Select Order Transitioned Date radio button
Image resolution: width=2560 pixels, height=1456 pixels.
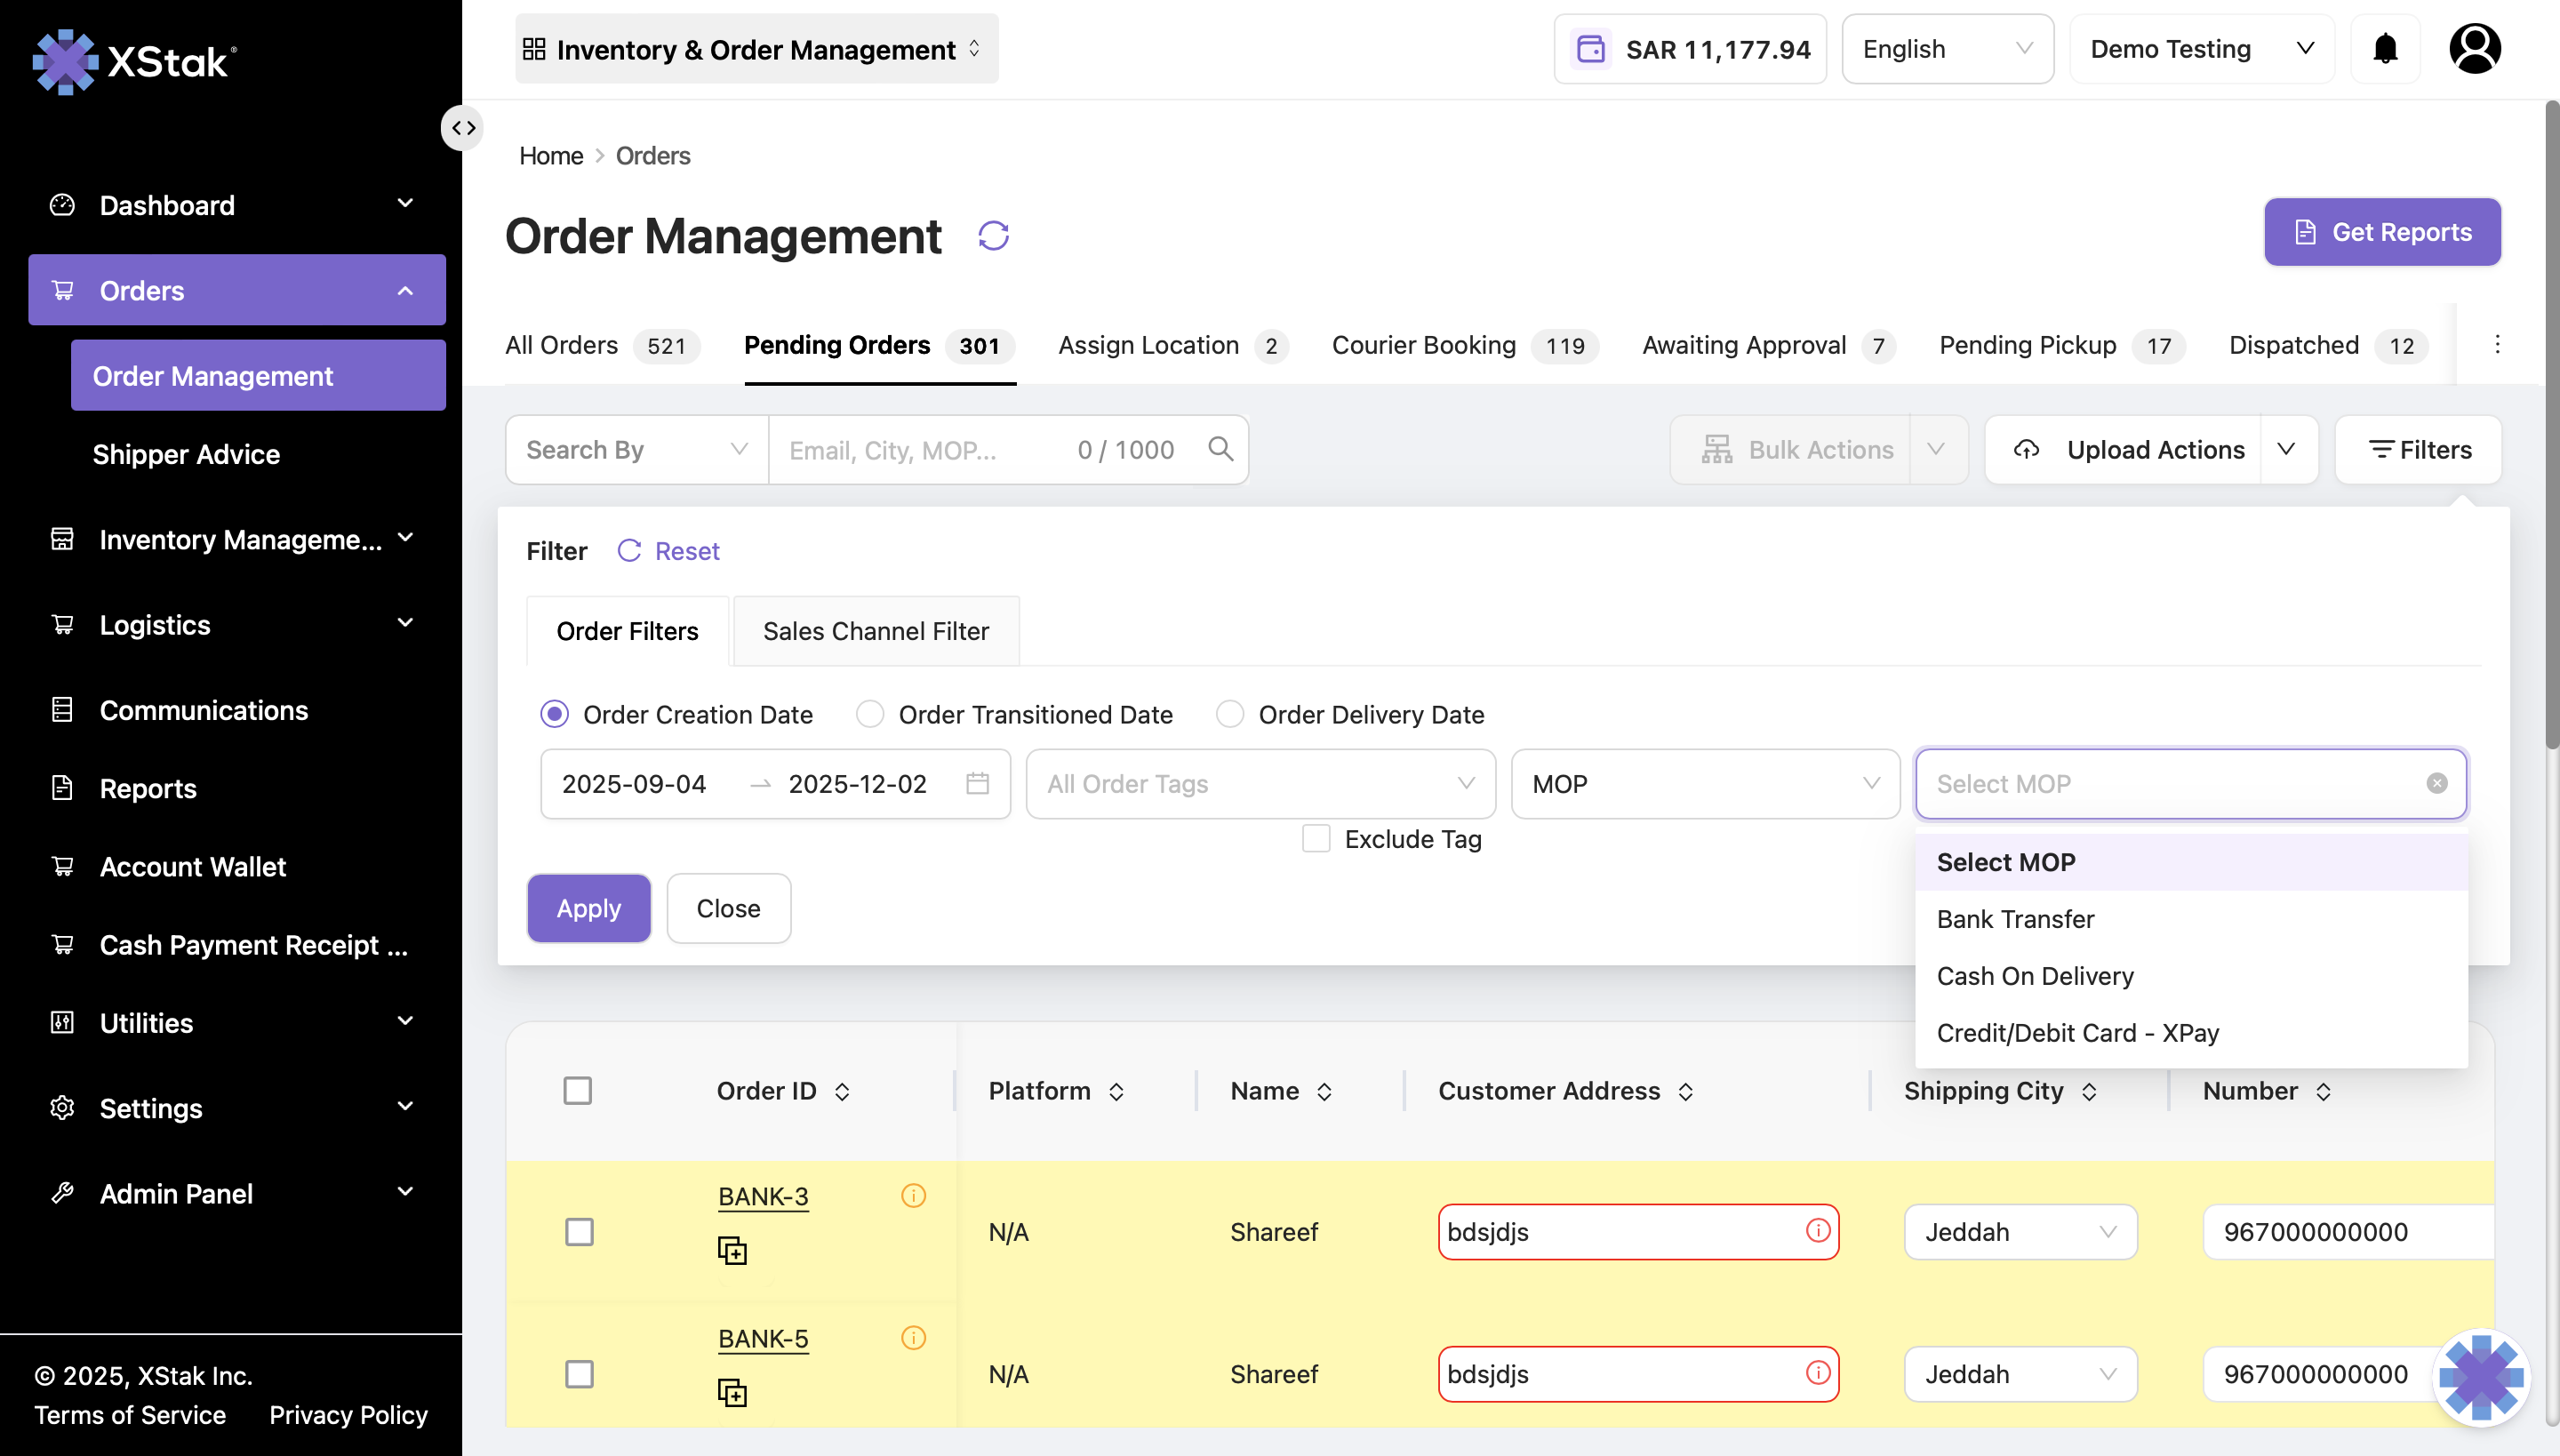coord(870,714)
